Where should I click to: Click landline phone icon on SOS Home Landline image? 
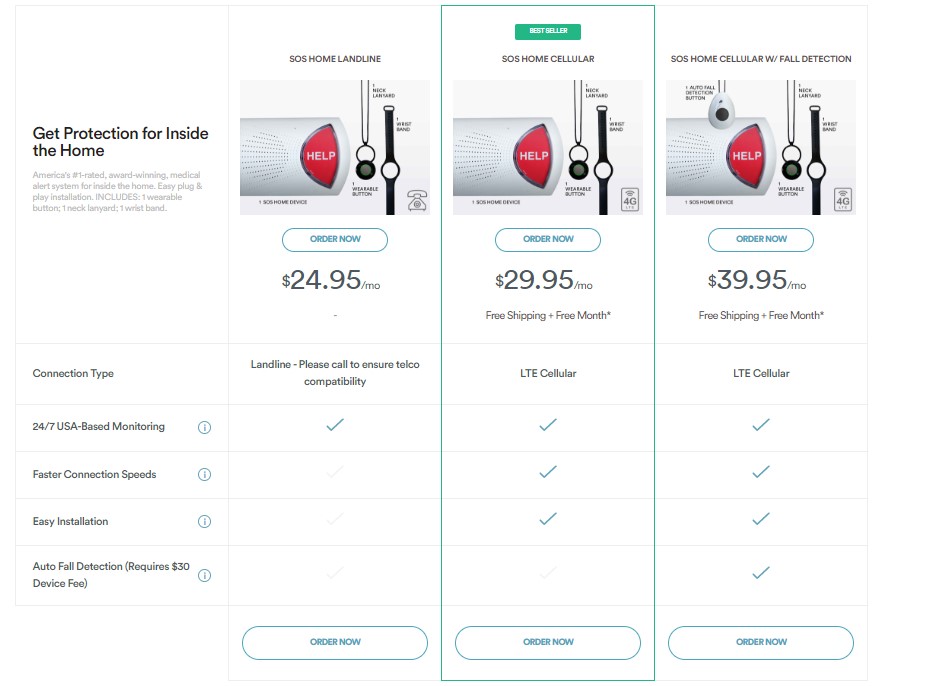(417, 201)
